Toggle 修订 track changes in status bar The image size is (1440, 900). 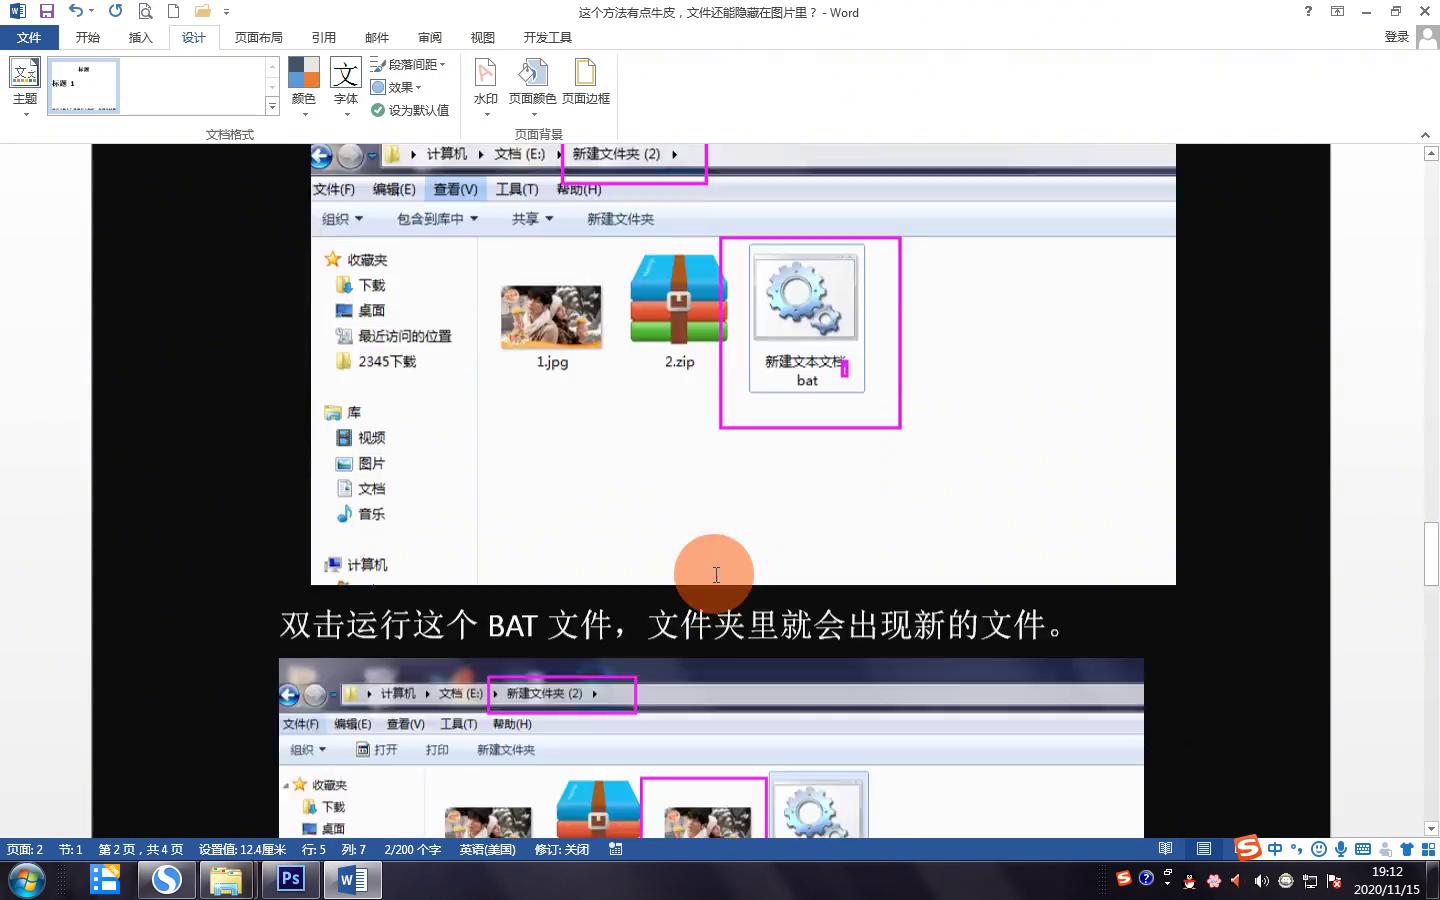pyautogui.click(x=561, y=849)
